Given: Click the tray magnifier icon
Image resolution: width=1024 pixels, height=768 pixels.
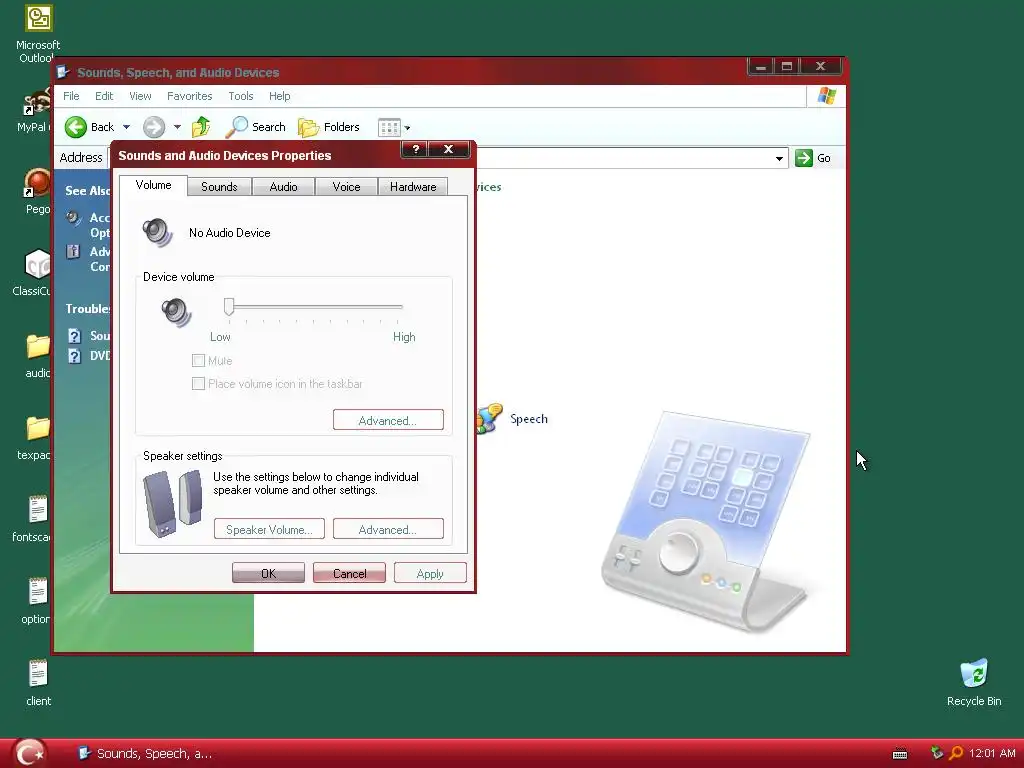Looking at the screenshot, I should click(x=956, y=753).
